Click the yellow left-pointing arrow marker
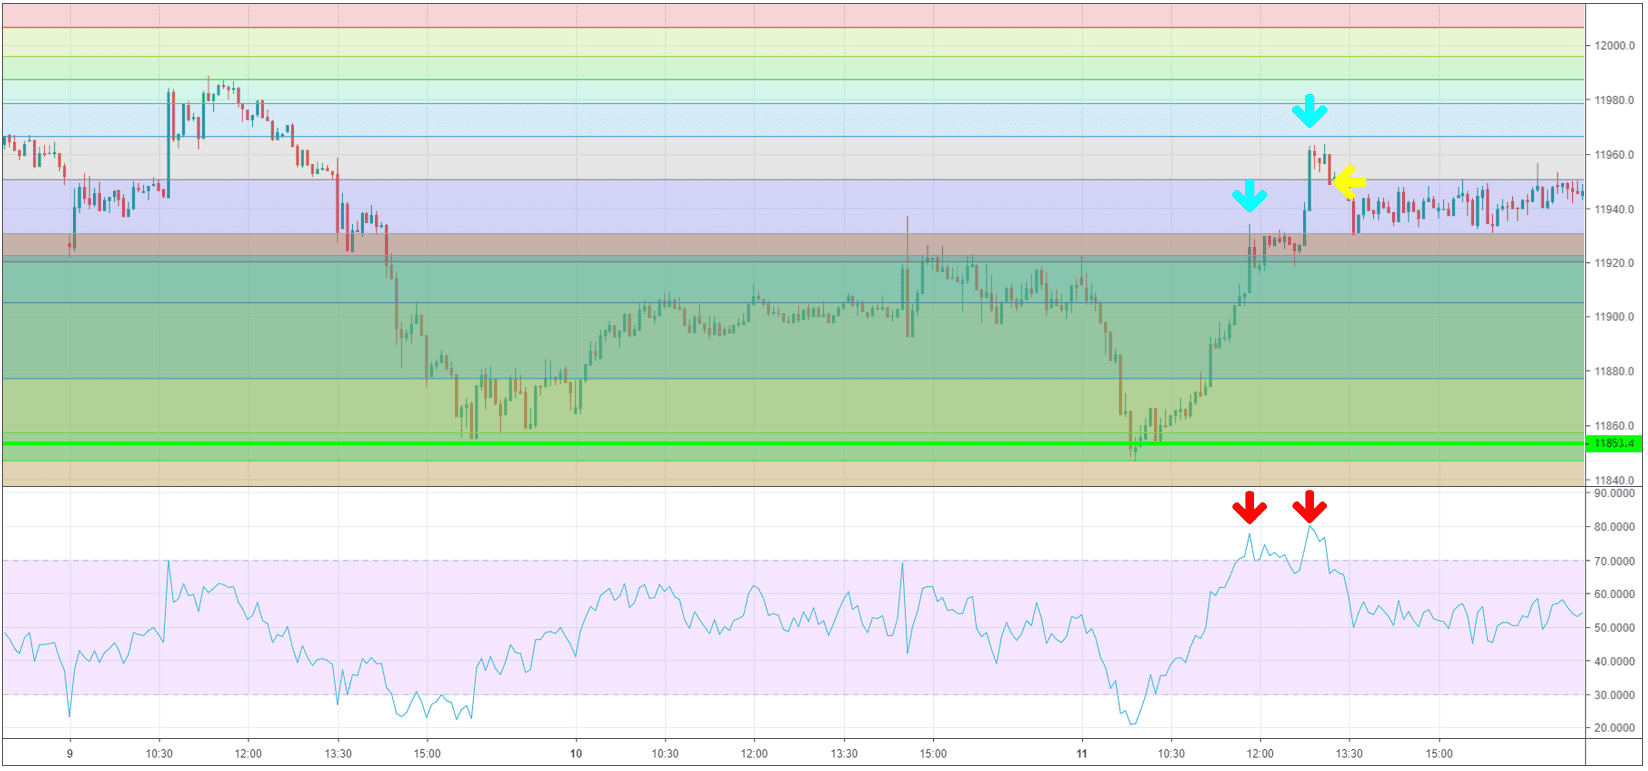Screen dimensions: 1648x771 [1350, 182]
